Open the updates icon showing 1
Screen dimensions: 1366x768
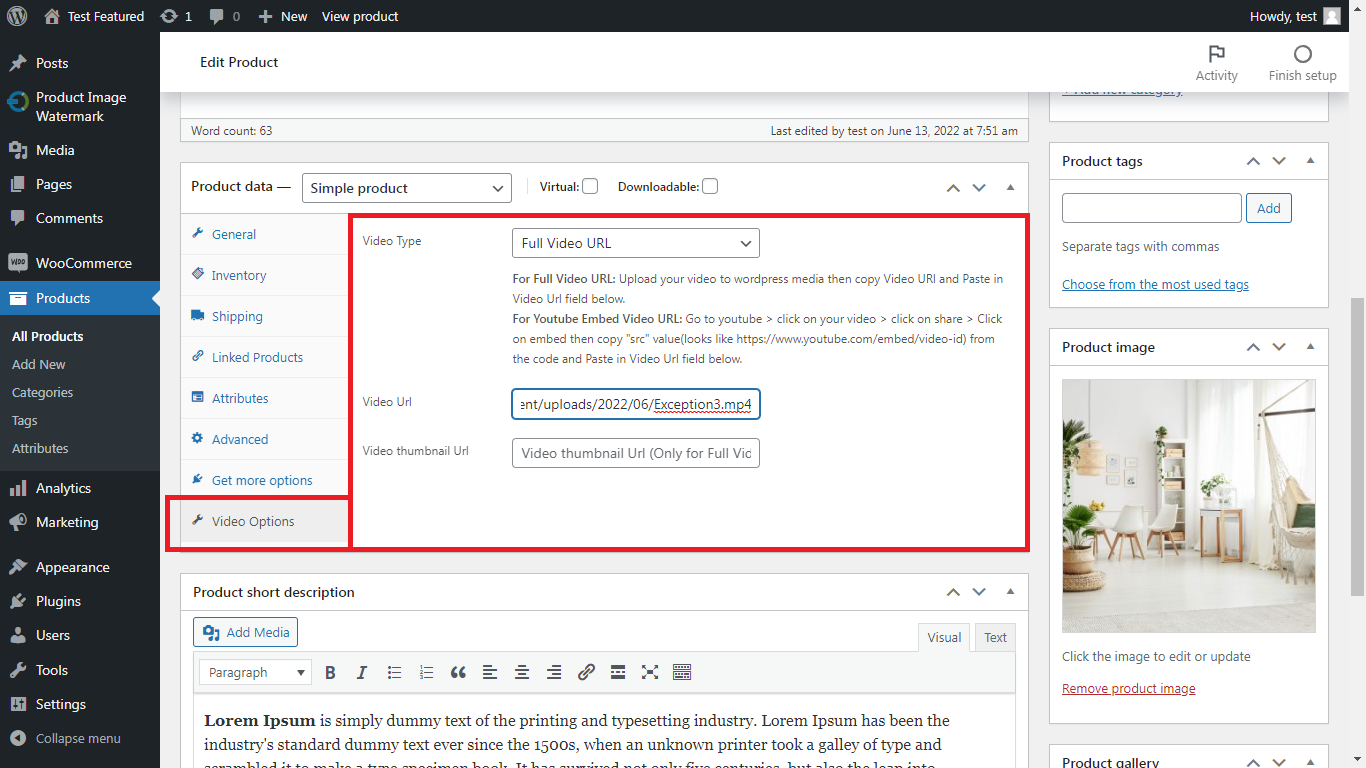[x=176, y=16]
